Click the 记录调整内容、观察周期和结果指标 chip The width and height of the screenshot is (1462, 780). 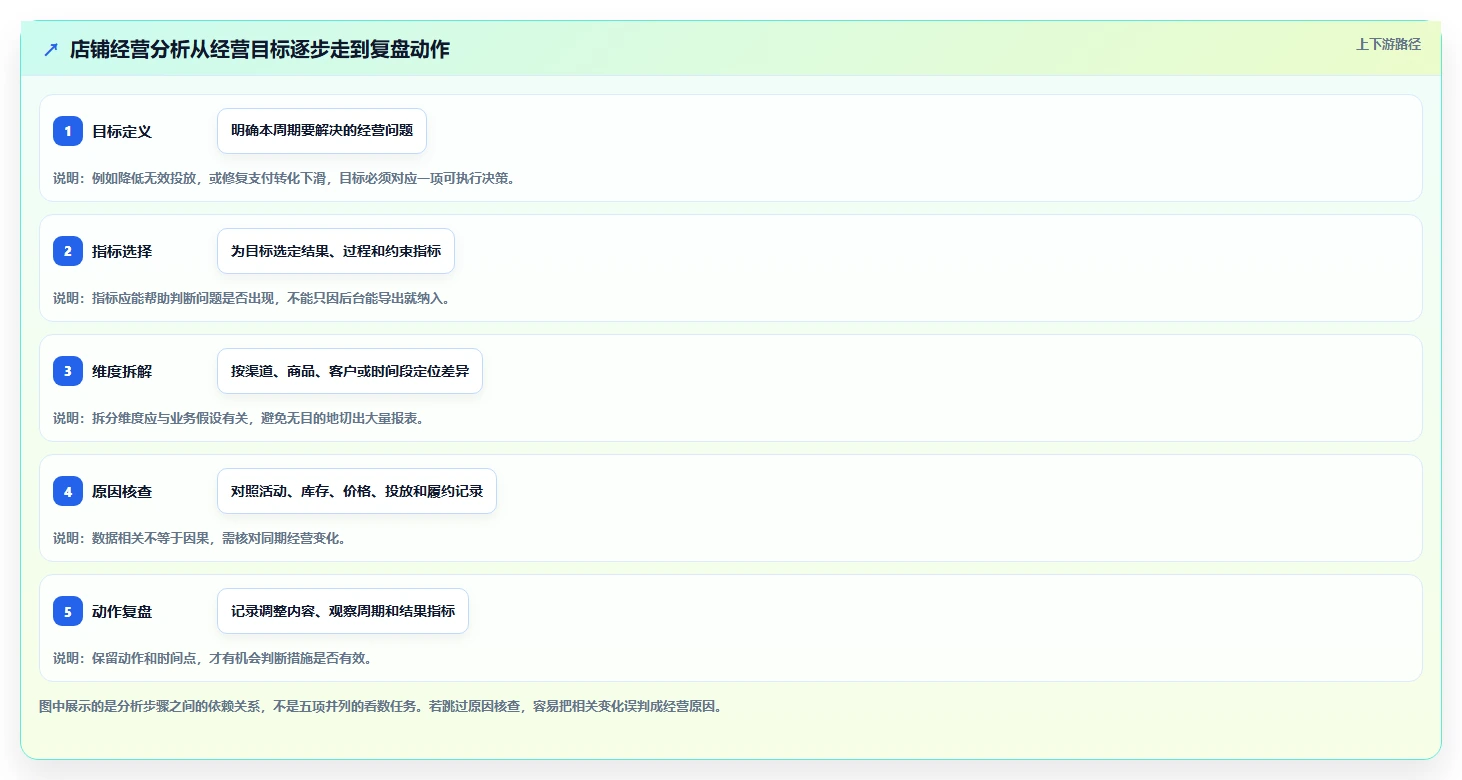pyautogui.click(x=343, y=611)
